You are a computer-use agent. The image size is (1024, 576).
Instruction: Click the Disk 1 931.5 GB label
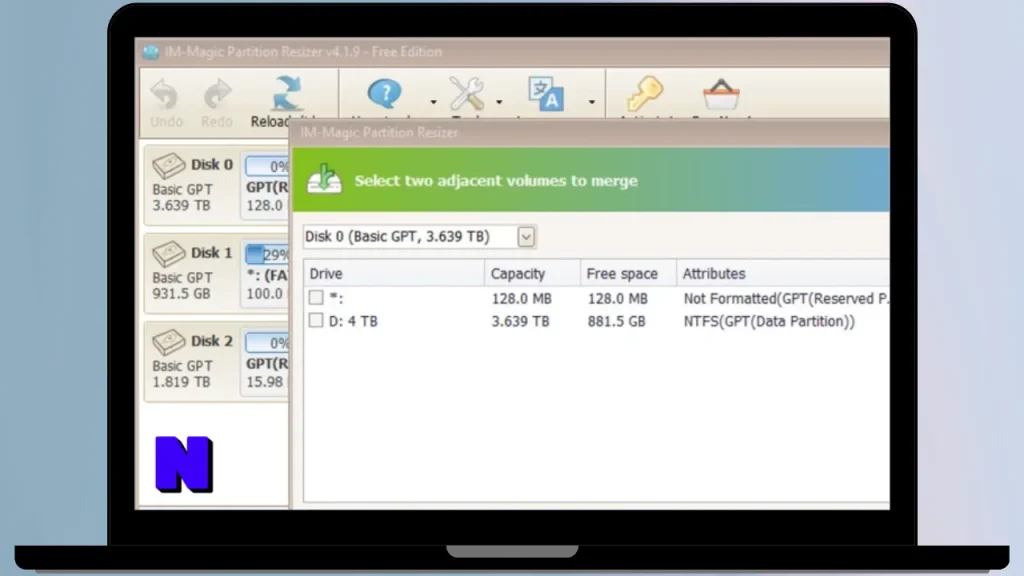click(182, 293)
